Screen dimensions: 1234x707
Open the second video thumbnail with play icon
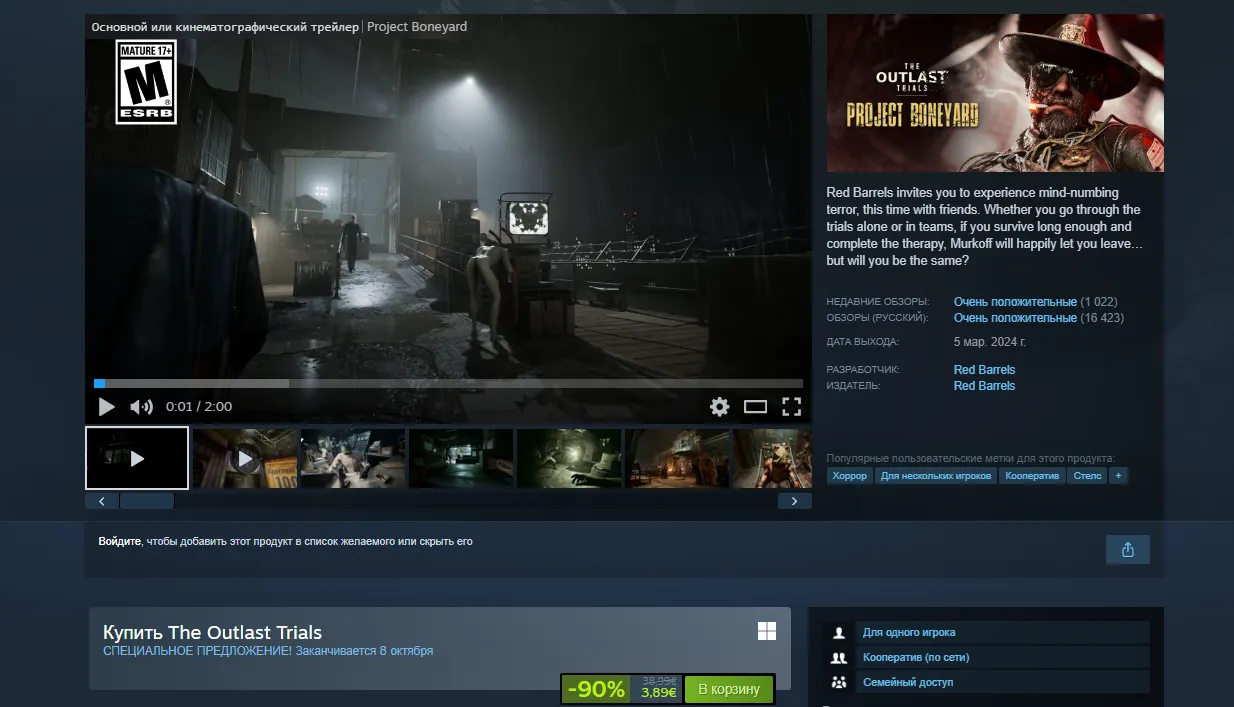pyautogui.click(x=245, y=459)
